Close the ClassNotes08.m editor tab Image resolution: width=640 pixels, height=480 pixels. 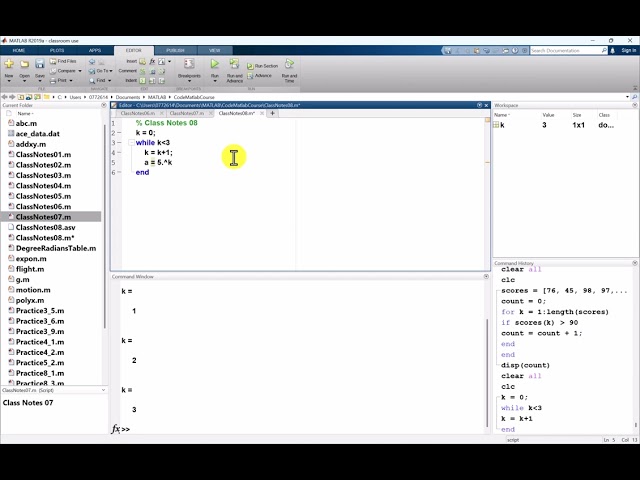(x=262, y=113)
